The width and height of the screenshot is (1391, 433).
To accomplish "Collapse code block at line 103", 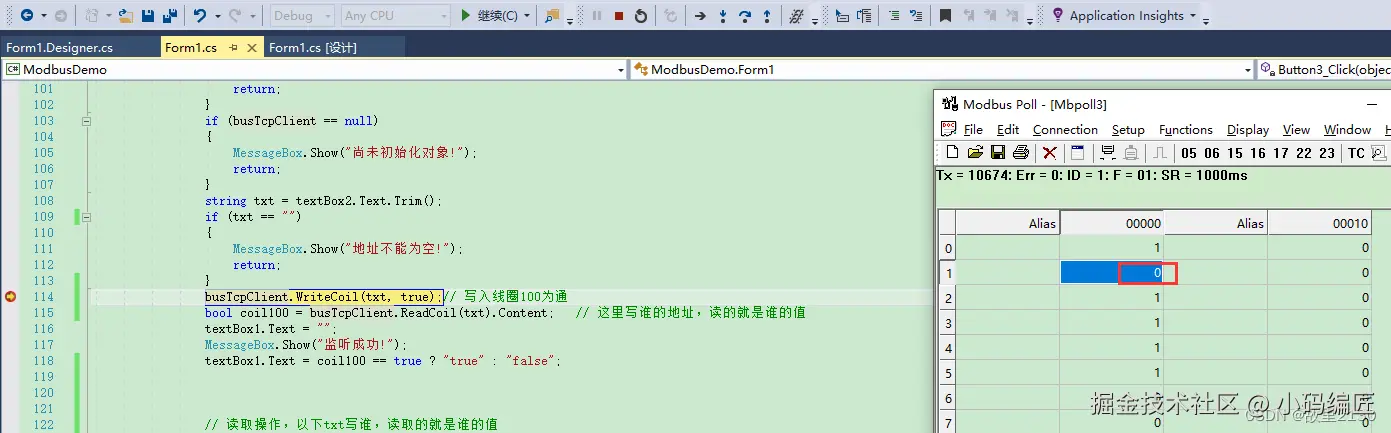I will pyautogui.click(x=86, y=121).
